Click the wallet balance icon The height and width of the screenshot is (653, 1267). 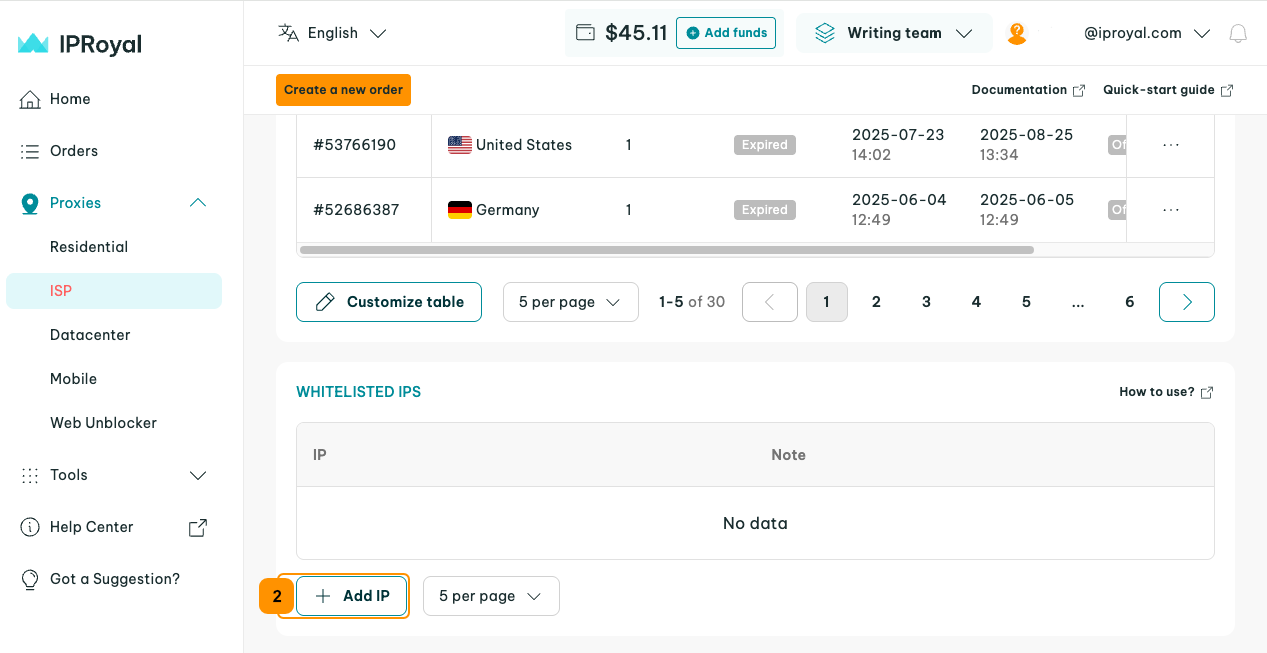586,33
